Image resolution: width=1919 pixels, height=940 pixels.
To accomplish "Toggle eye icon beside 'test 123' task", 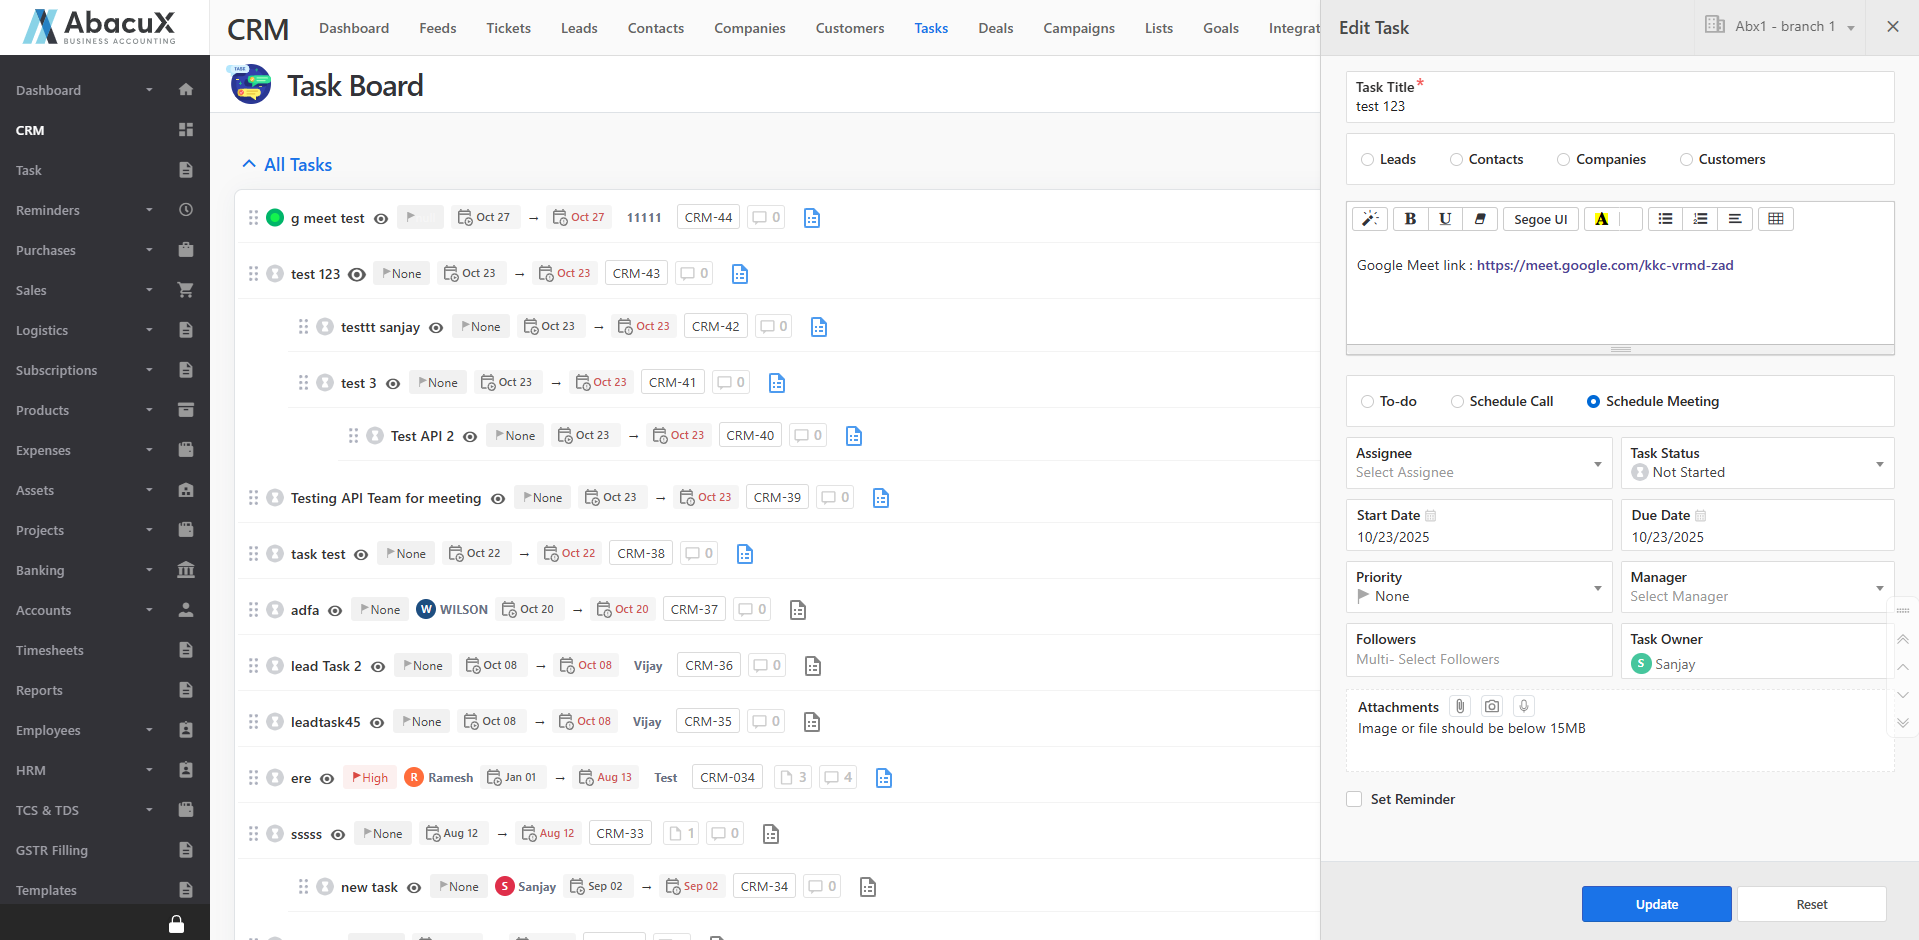I will 357,274.
